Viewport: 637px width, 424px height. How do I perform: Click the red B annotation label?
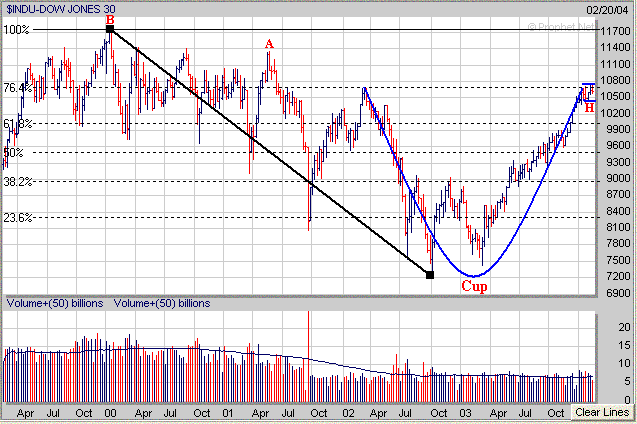pos(110,19)
